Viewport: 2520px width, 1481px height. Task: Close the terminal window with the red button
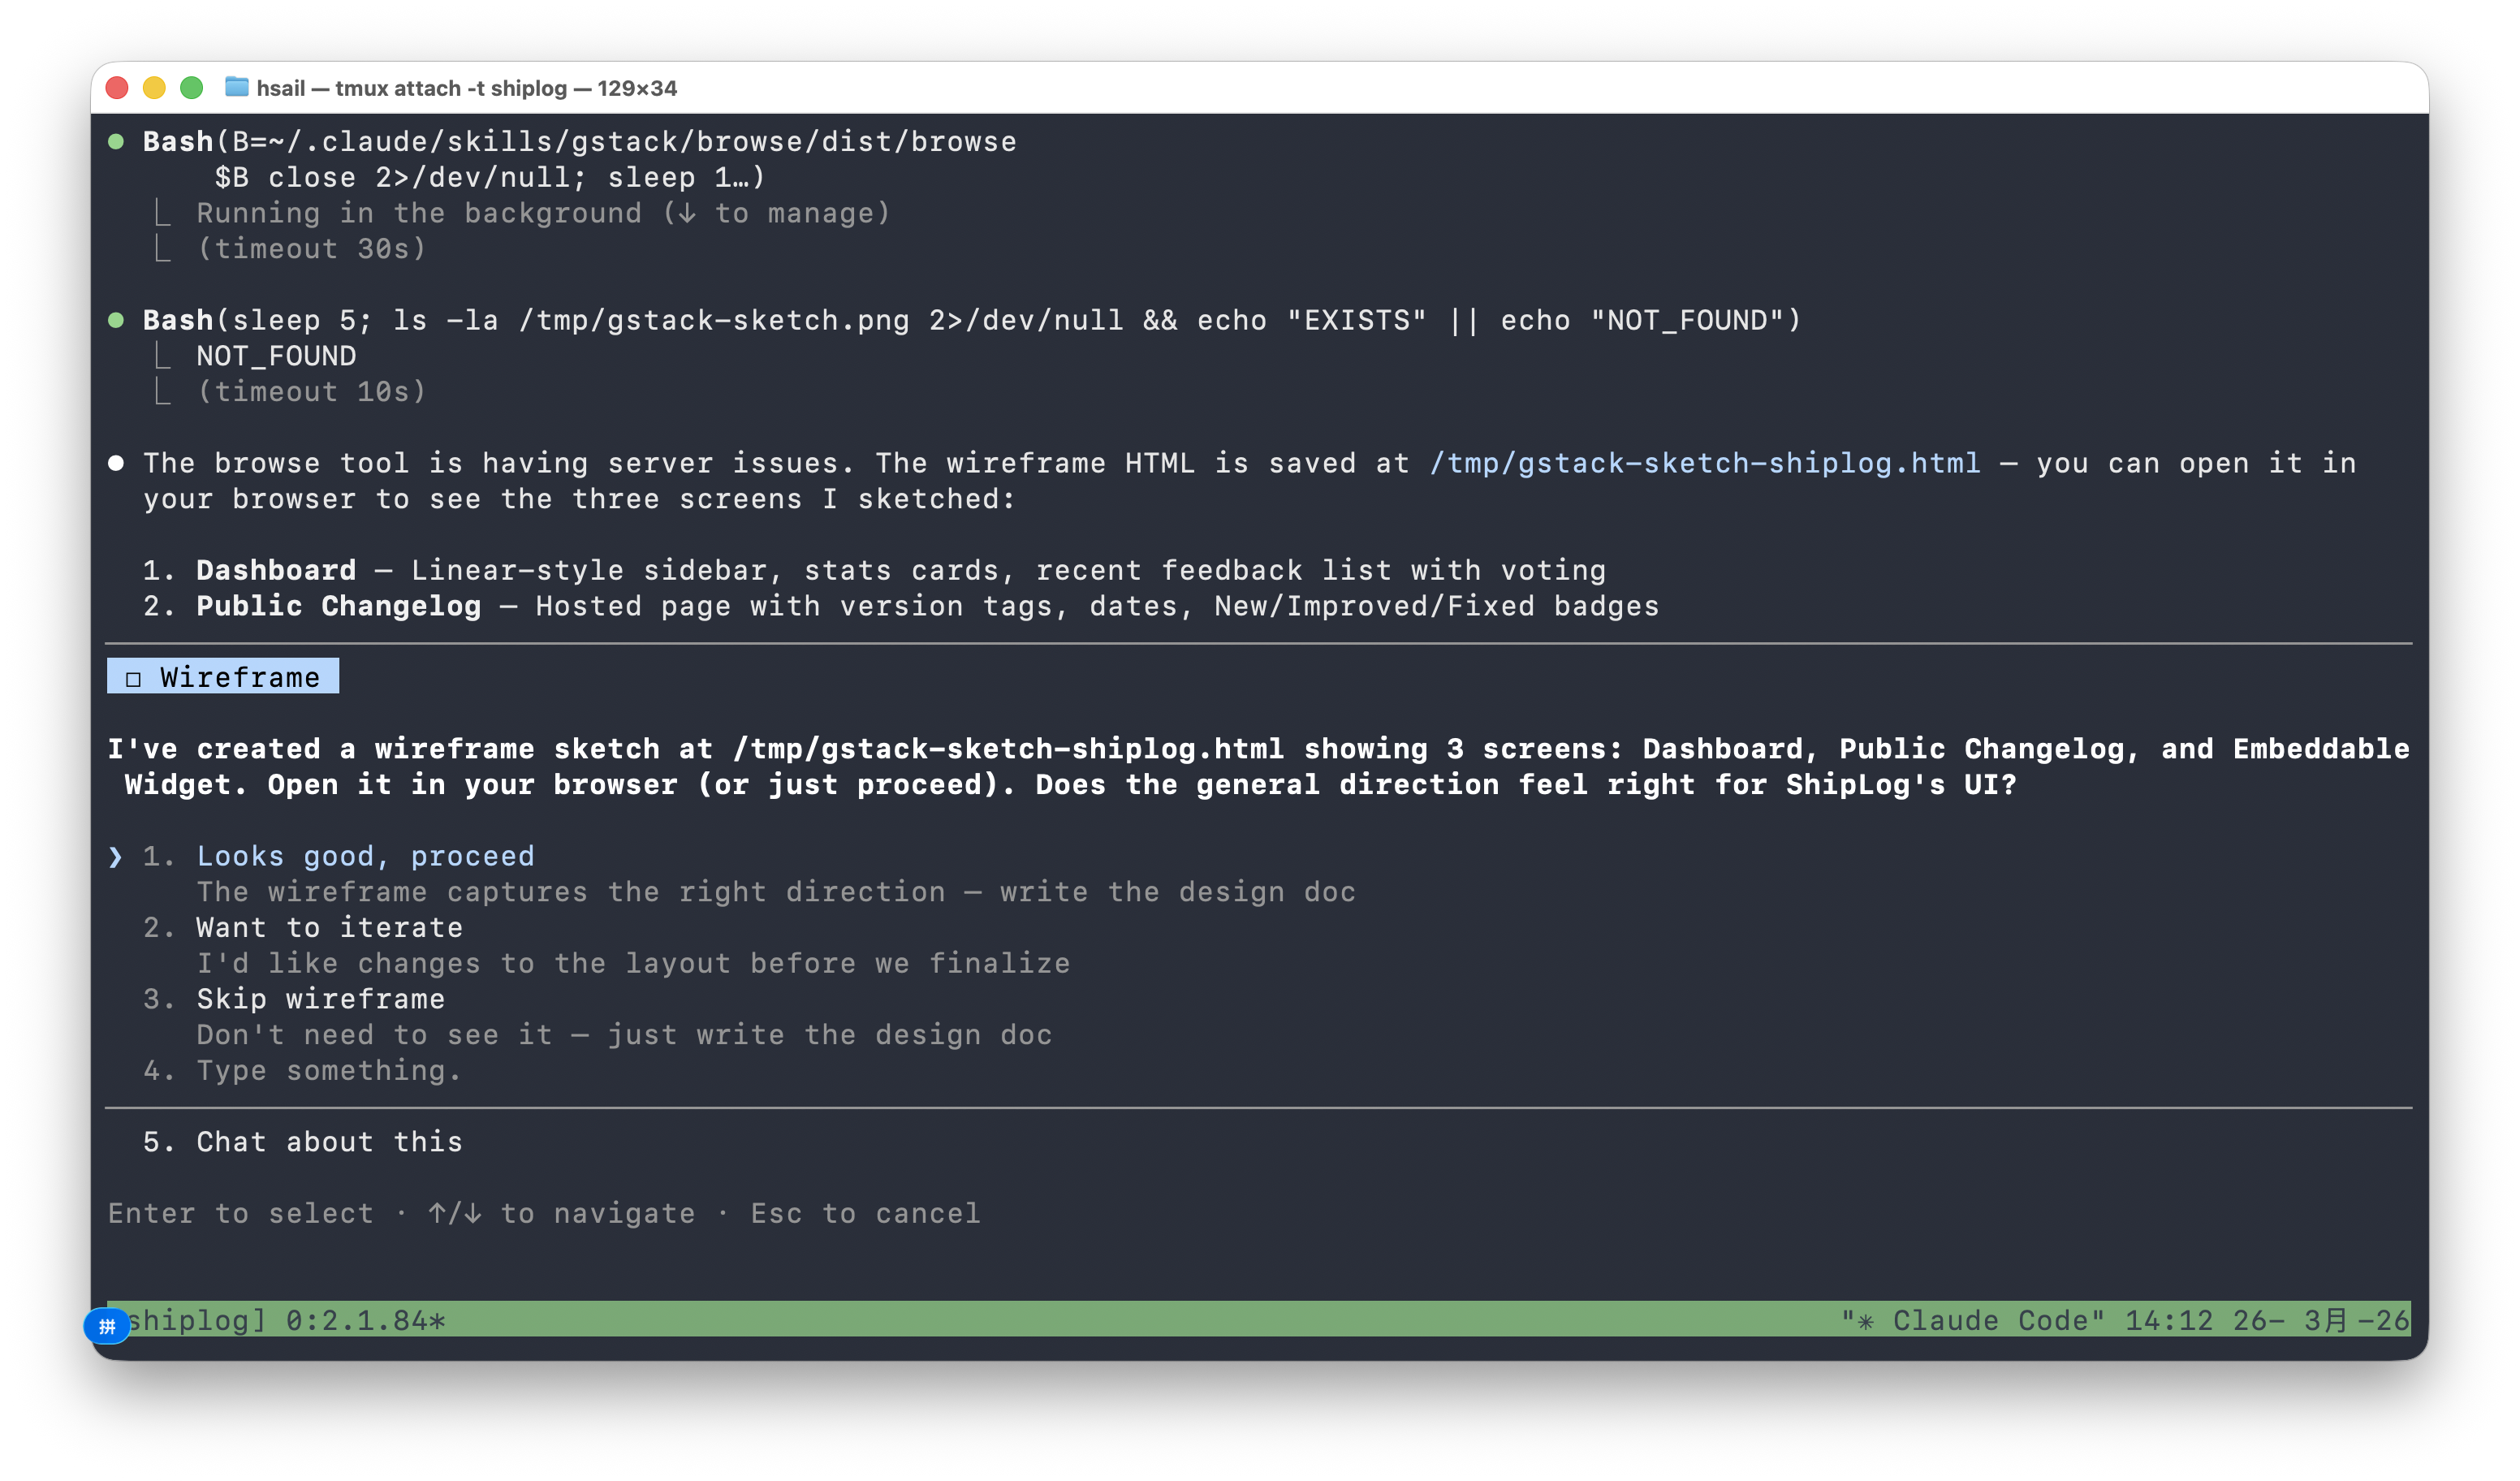pyautogui.click(x=117, y=88)
